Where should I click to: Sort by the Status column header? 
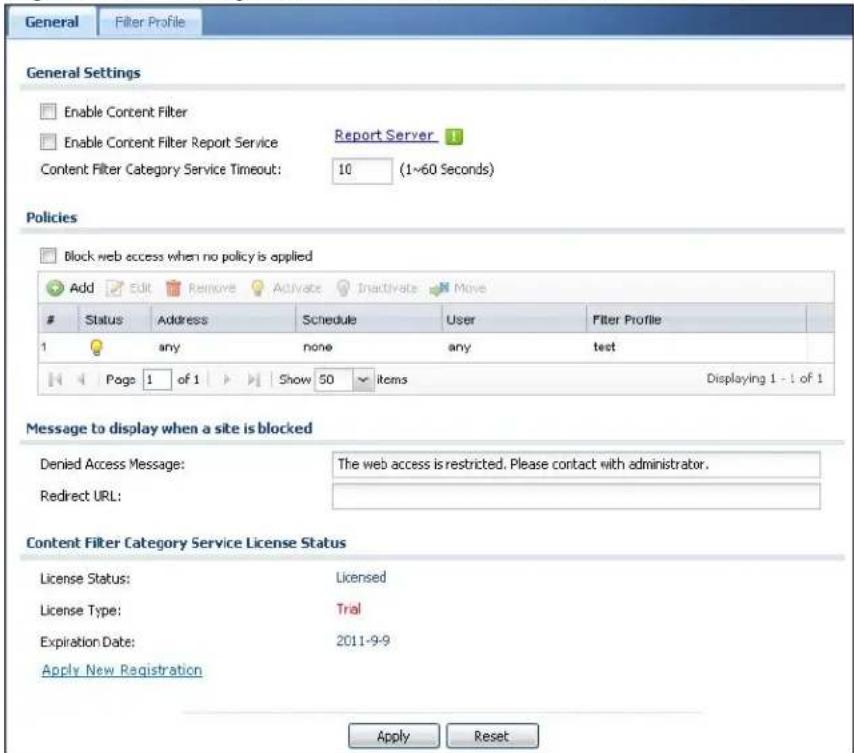coord(115,319)
